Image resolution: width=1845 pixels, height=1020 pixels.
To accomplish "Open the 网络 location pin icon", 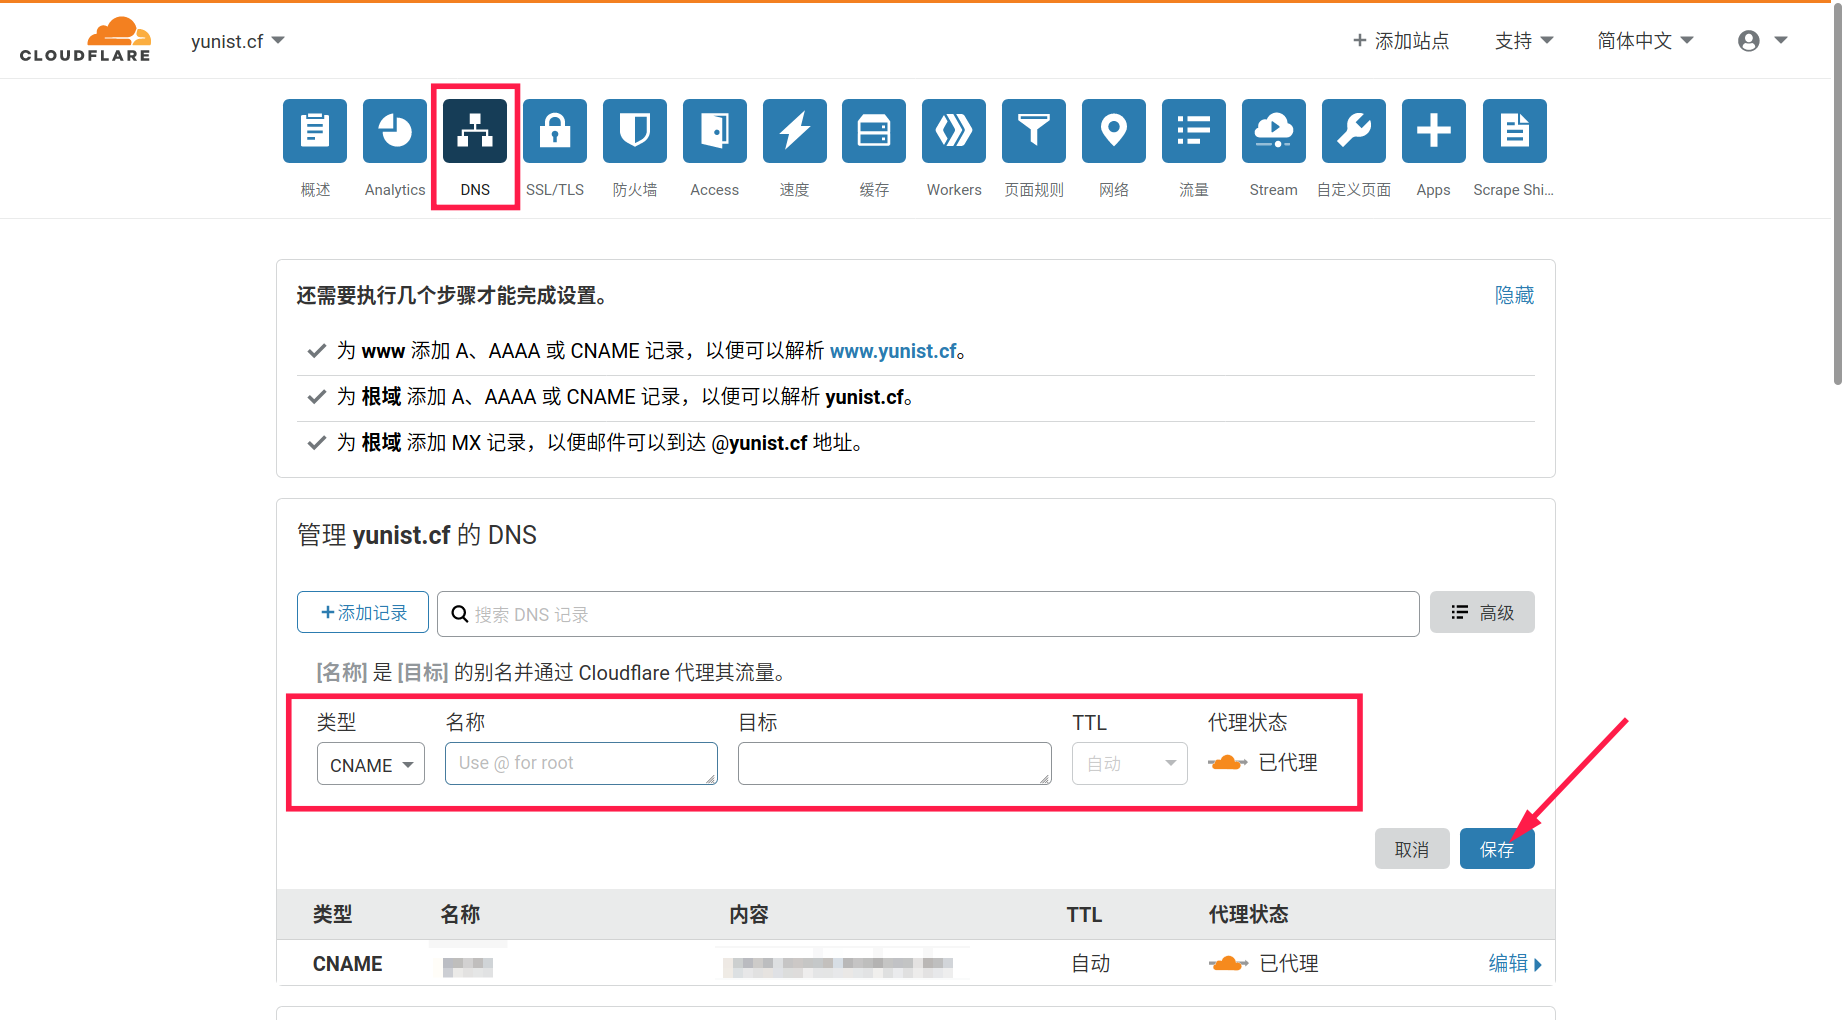I will point(1114,131).
